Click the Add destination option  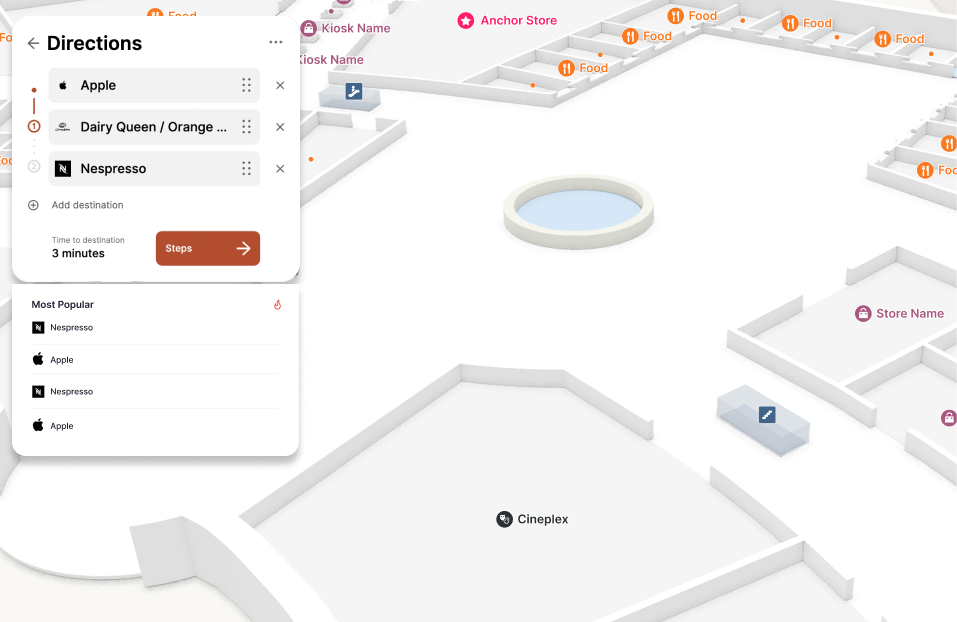coord(90,205)
